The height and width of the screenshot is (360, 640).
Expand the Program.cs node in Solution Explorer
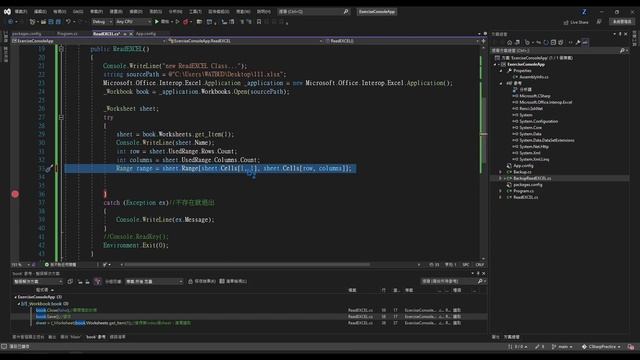pos(501,191)
